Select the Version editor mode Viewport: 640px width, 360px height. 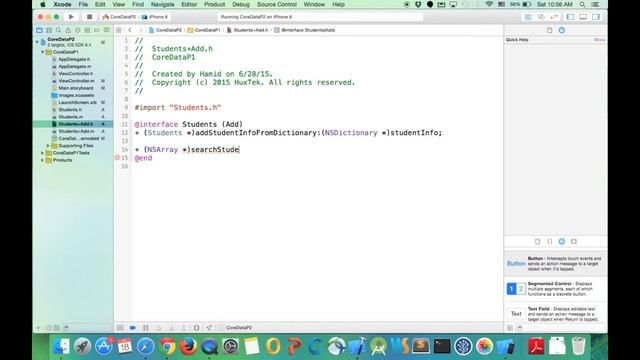[554, 17]
